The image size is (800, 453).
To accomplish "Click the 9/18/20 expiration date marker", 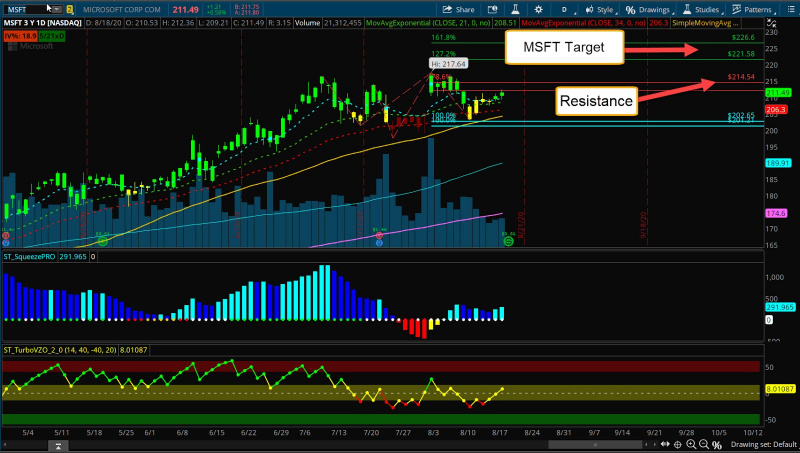I will pyautogui.click(x=643, y=224).
